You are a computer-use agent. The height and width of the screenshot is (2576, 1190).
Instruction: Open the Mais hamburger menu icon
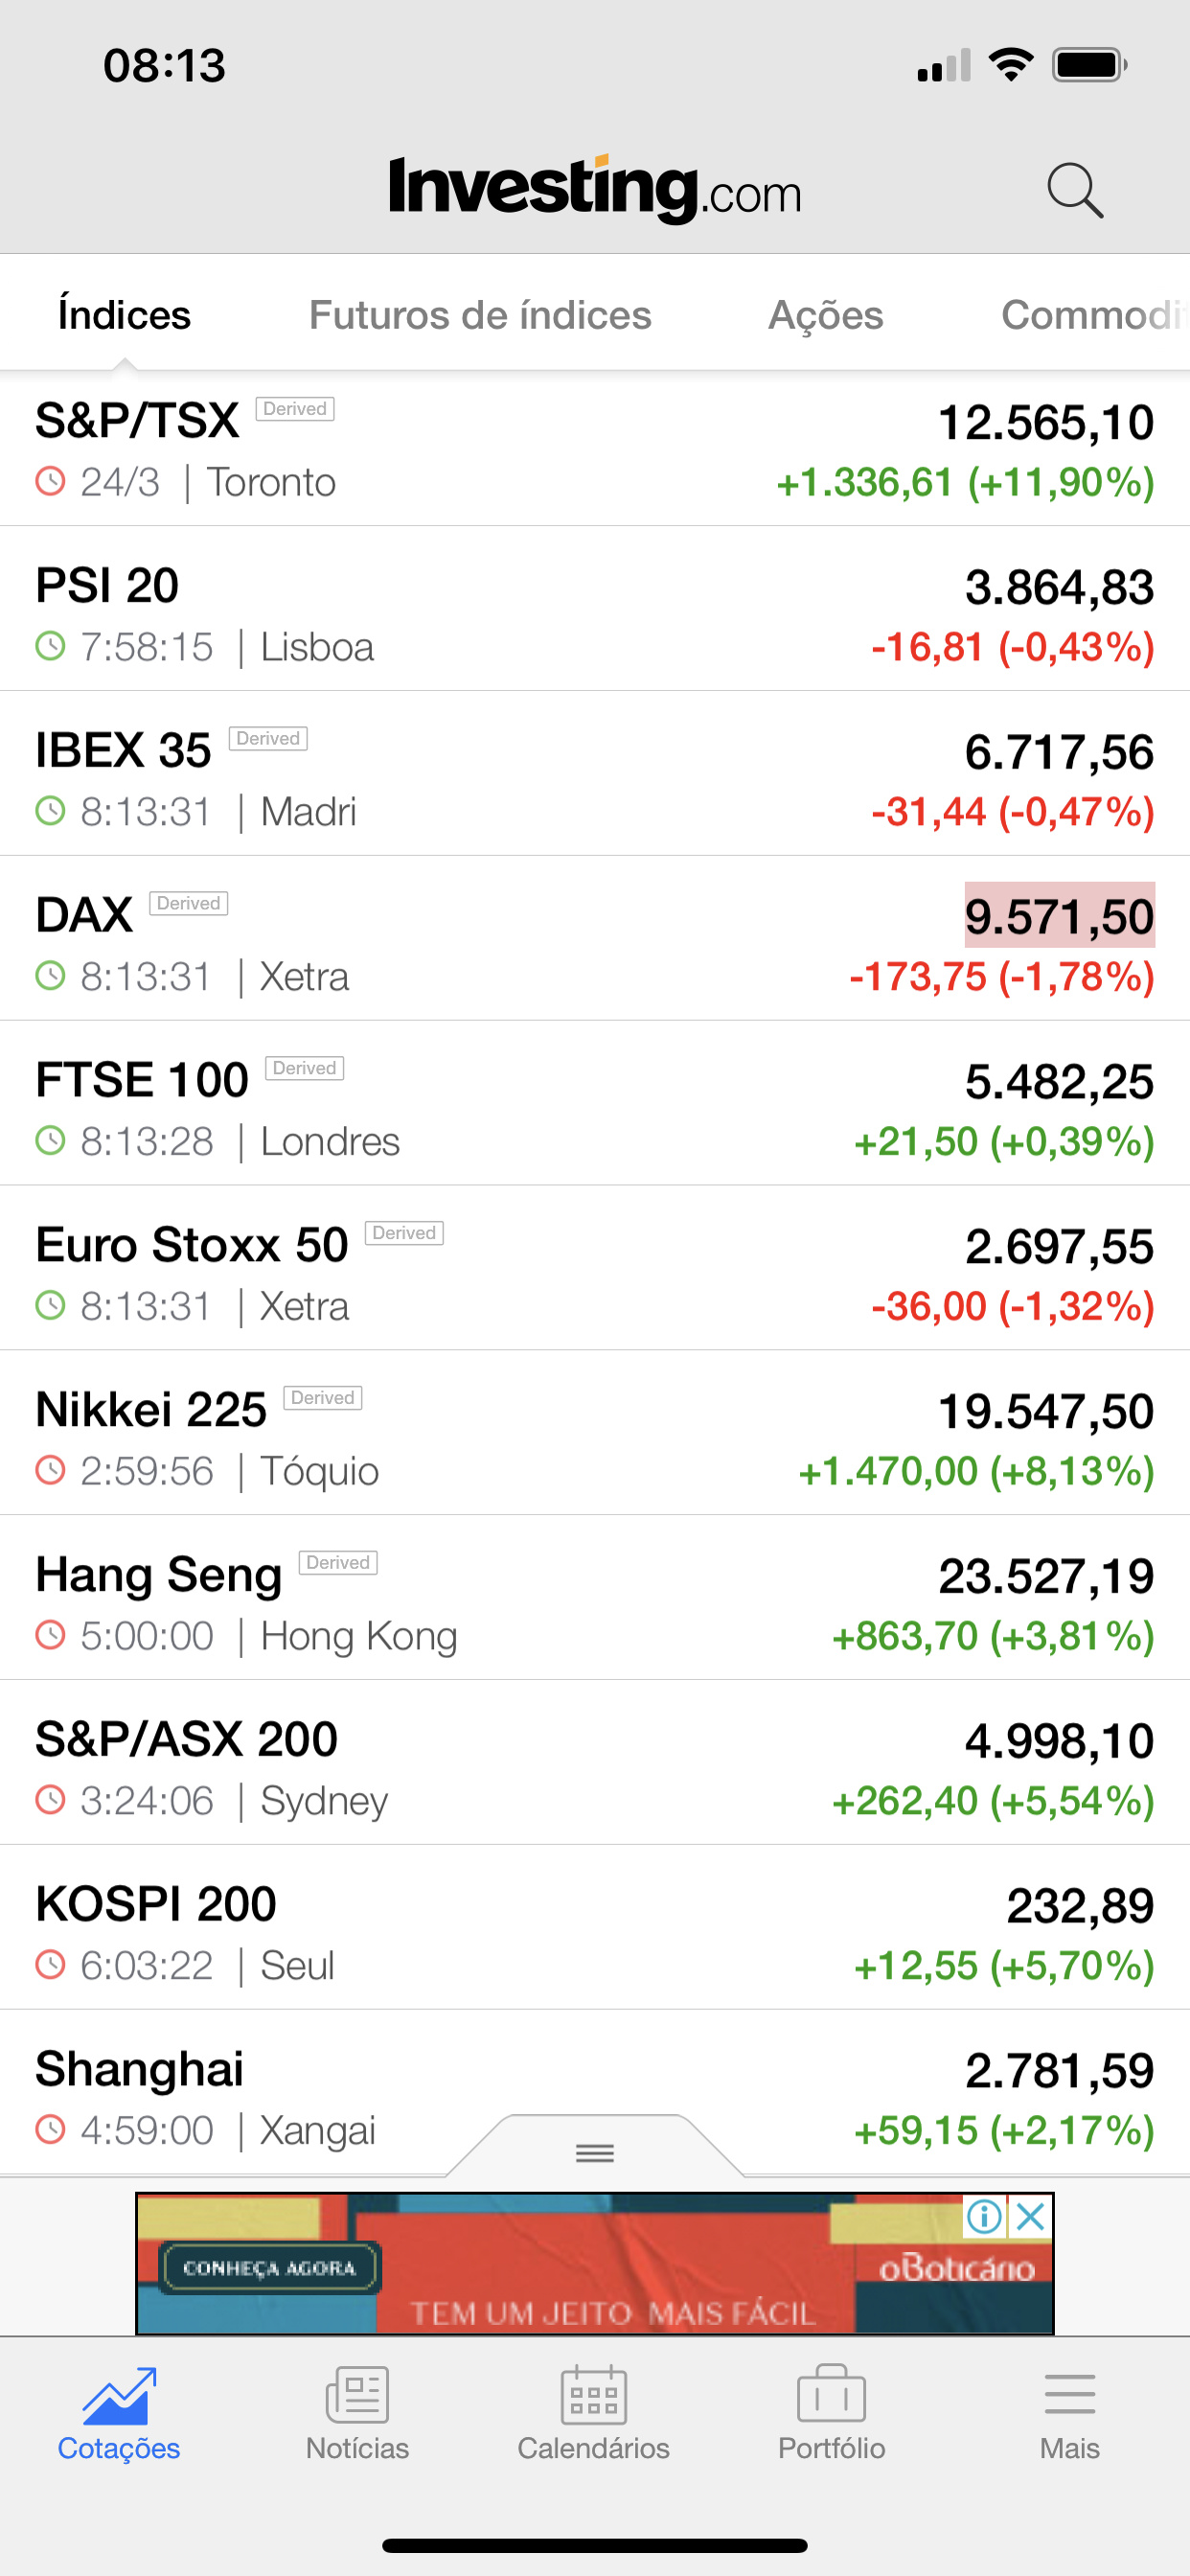click(1069, 2396)
